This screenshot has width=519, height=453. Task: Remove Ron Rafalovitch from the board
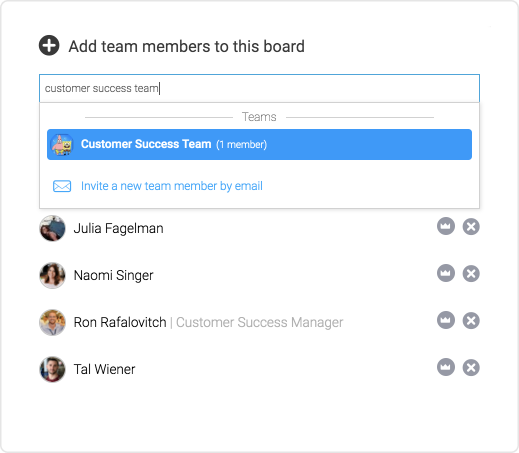click(x=471, y=321)
